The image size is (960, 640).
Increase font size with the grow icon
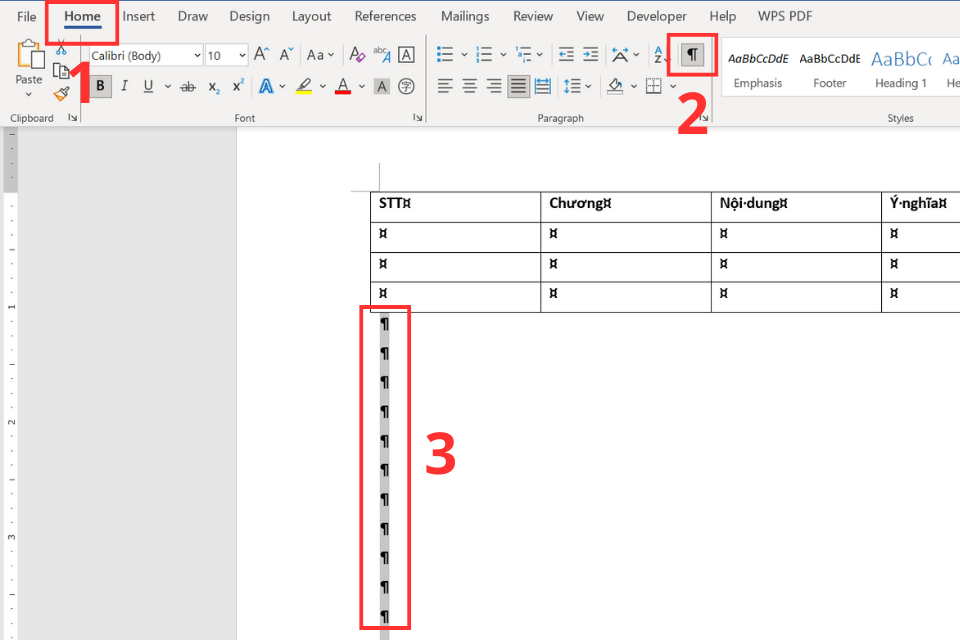coord(261,55)
